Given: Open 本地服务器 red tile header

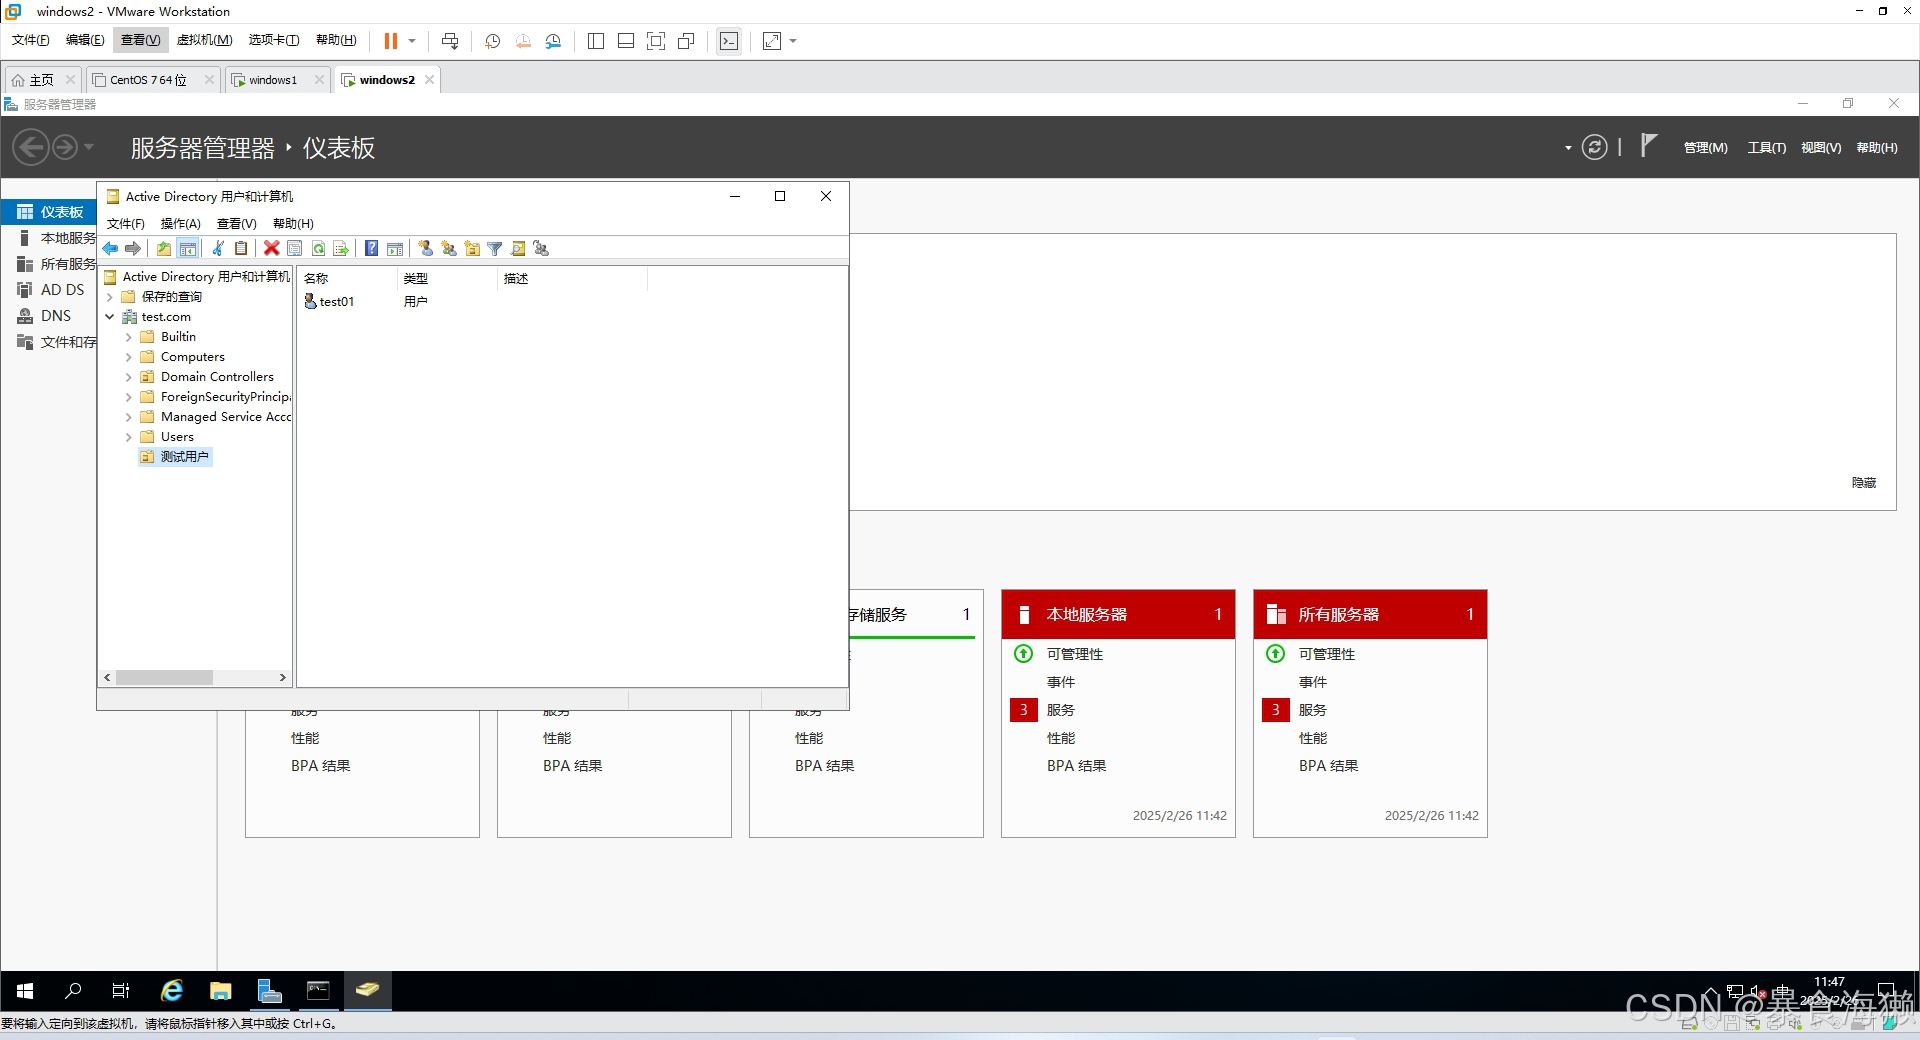Looking at the screenshot, I should coord(1118,614).
